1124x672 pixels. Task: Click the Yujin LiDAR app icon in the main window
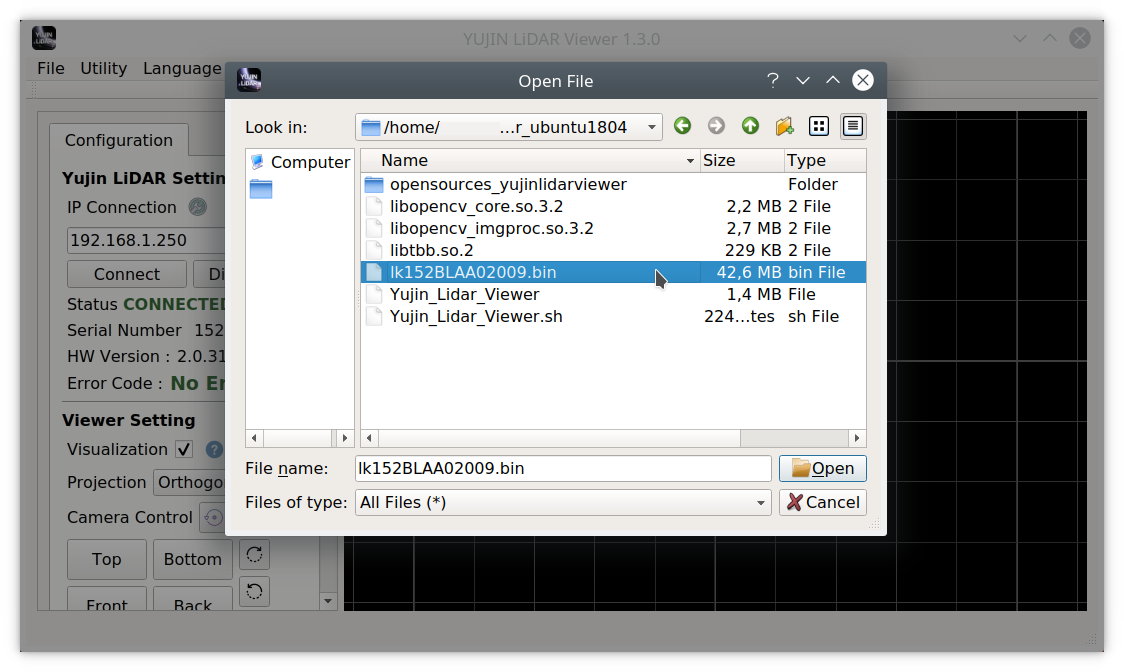point(44,38)
